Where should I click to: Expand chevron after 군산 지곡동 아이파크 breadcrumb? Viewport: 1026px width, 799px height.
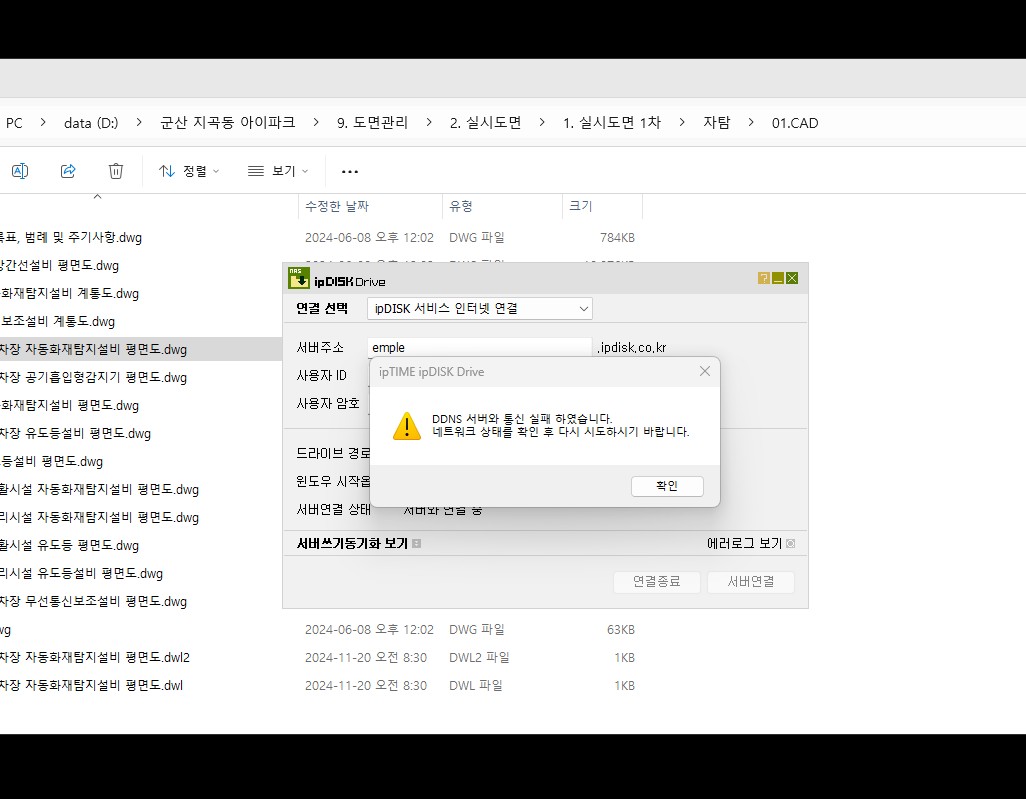click(316, 122)
